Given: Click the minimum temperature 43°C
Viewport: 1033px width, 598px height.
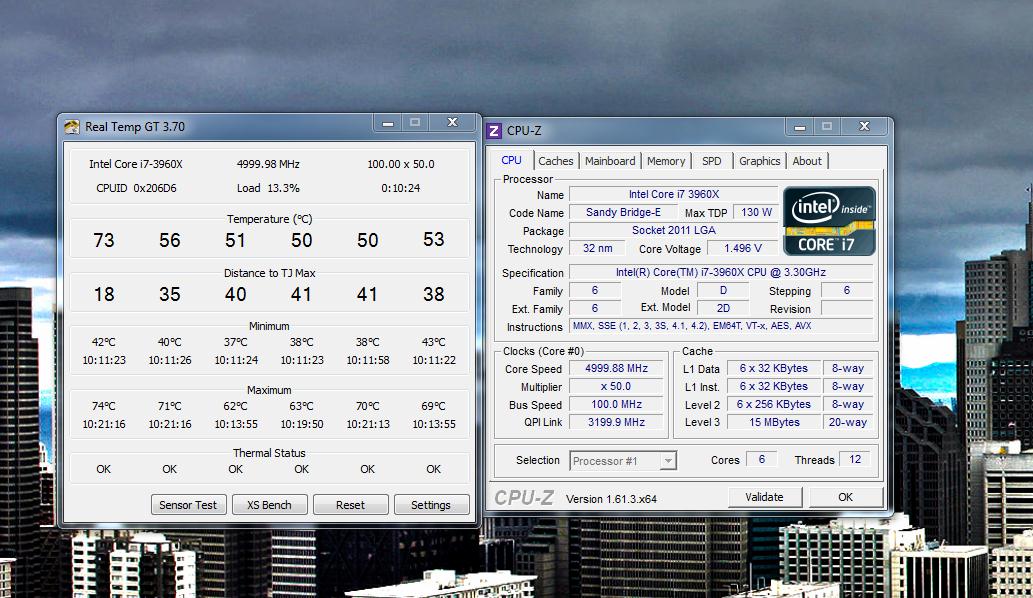Looking at the screenshot, I should (433, 342).
